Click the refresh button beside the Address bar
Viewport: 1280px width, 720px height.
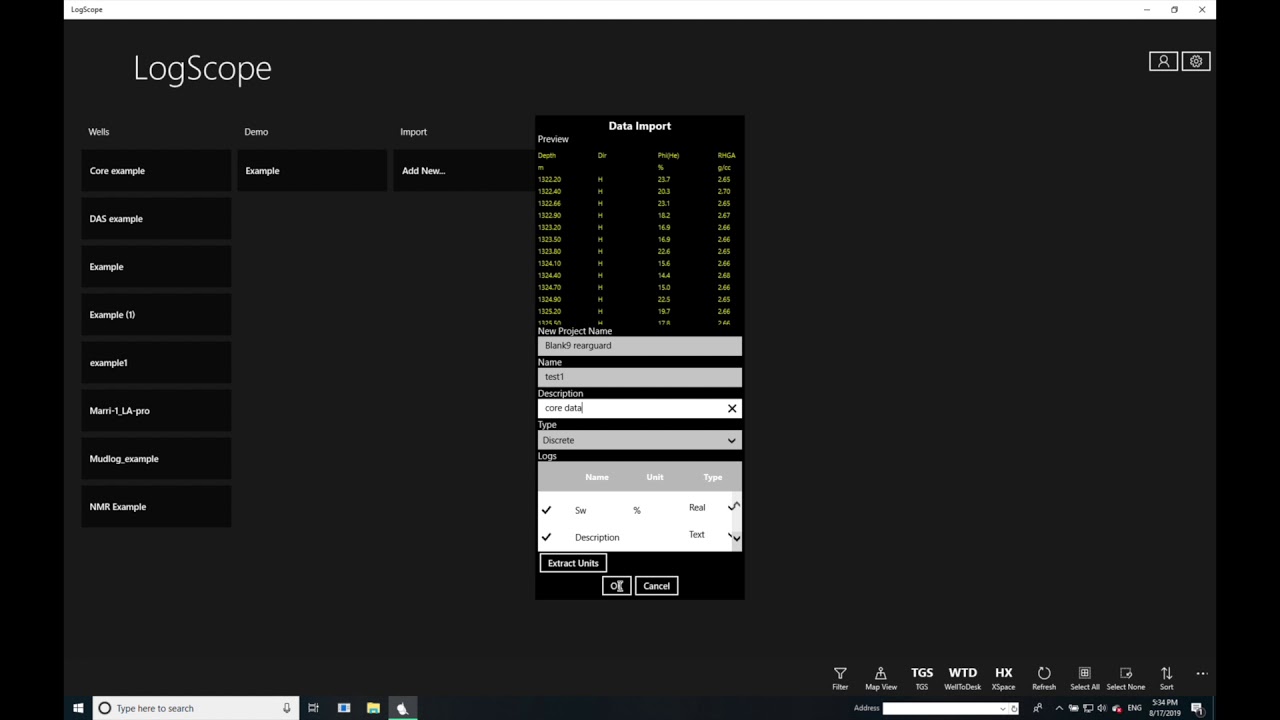(1014, 709)
